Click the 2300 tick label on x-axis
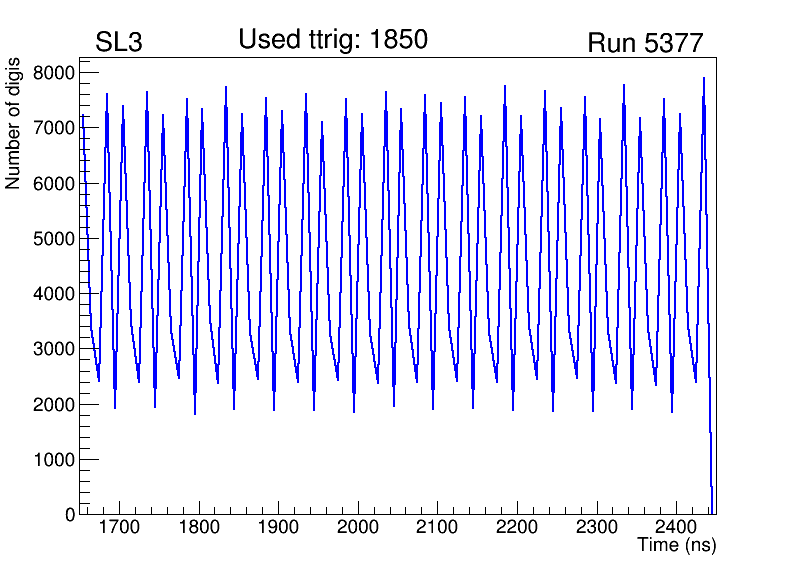Viewport: 796px width, 572px height. 596,527
